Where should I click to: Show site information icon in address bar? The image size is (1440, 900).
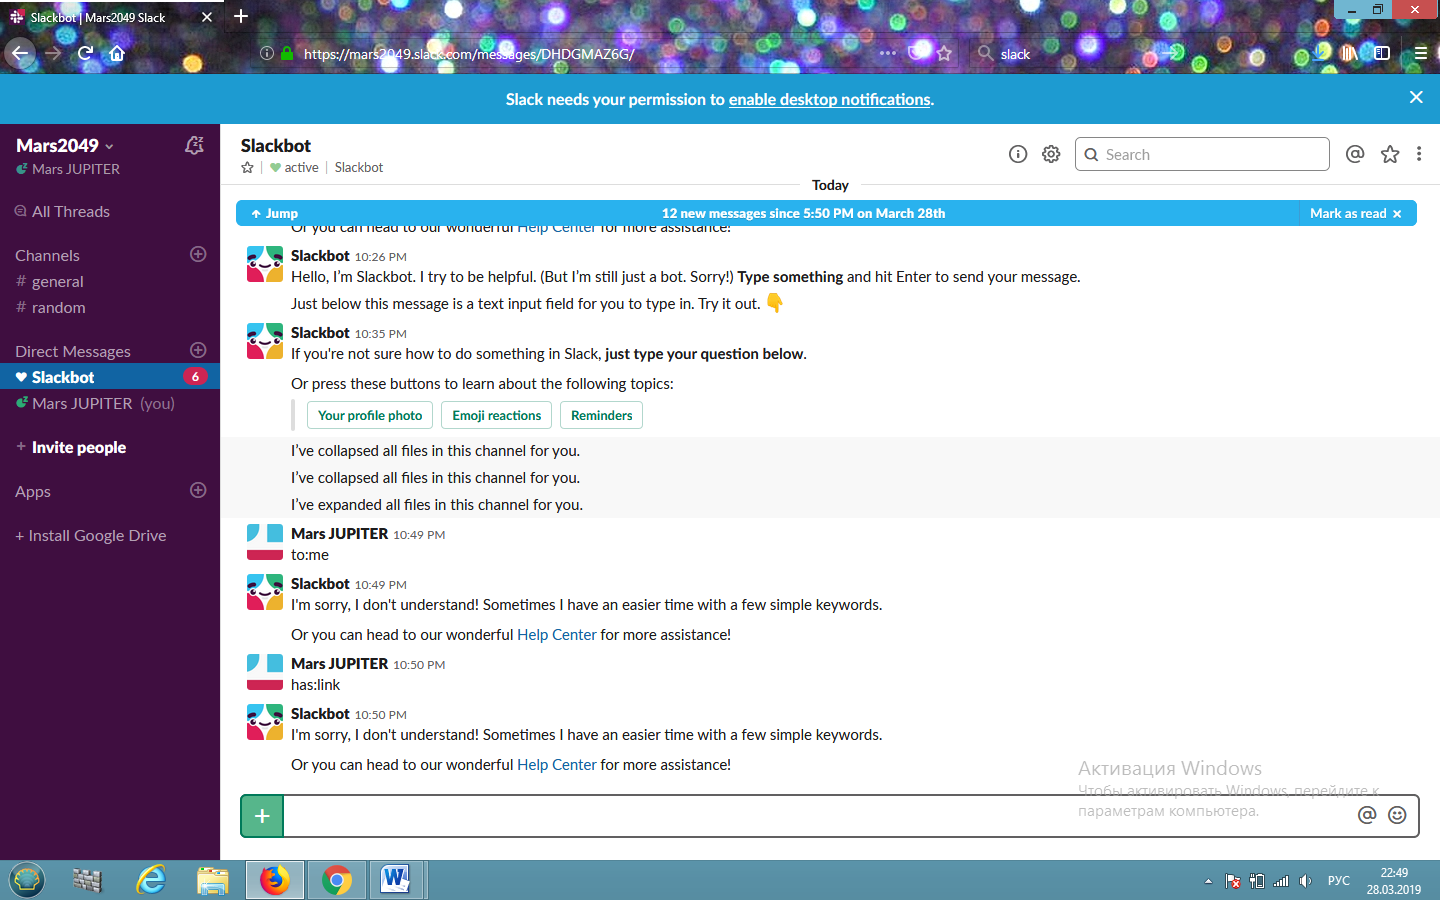267,53
